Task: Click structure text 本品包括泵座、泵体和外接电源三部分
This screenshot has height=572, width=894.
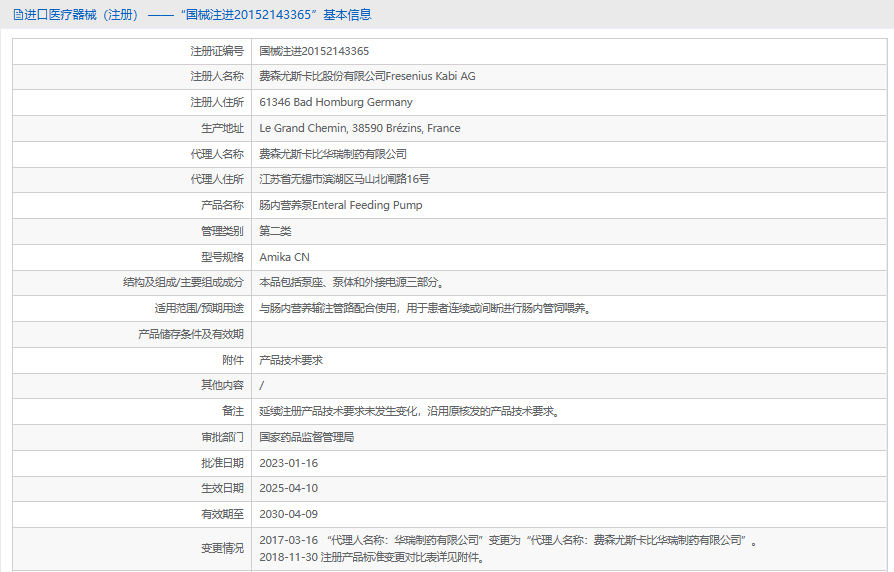Action: coord(349,282)
